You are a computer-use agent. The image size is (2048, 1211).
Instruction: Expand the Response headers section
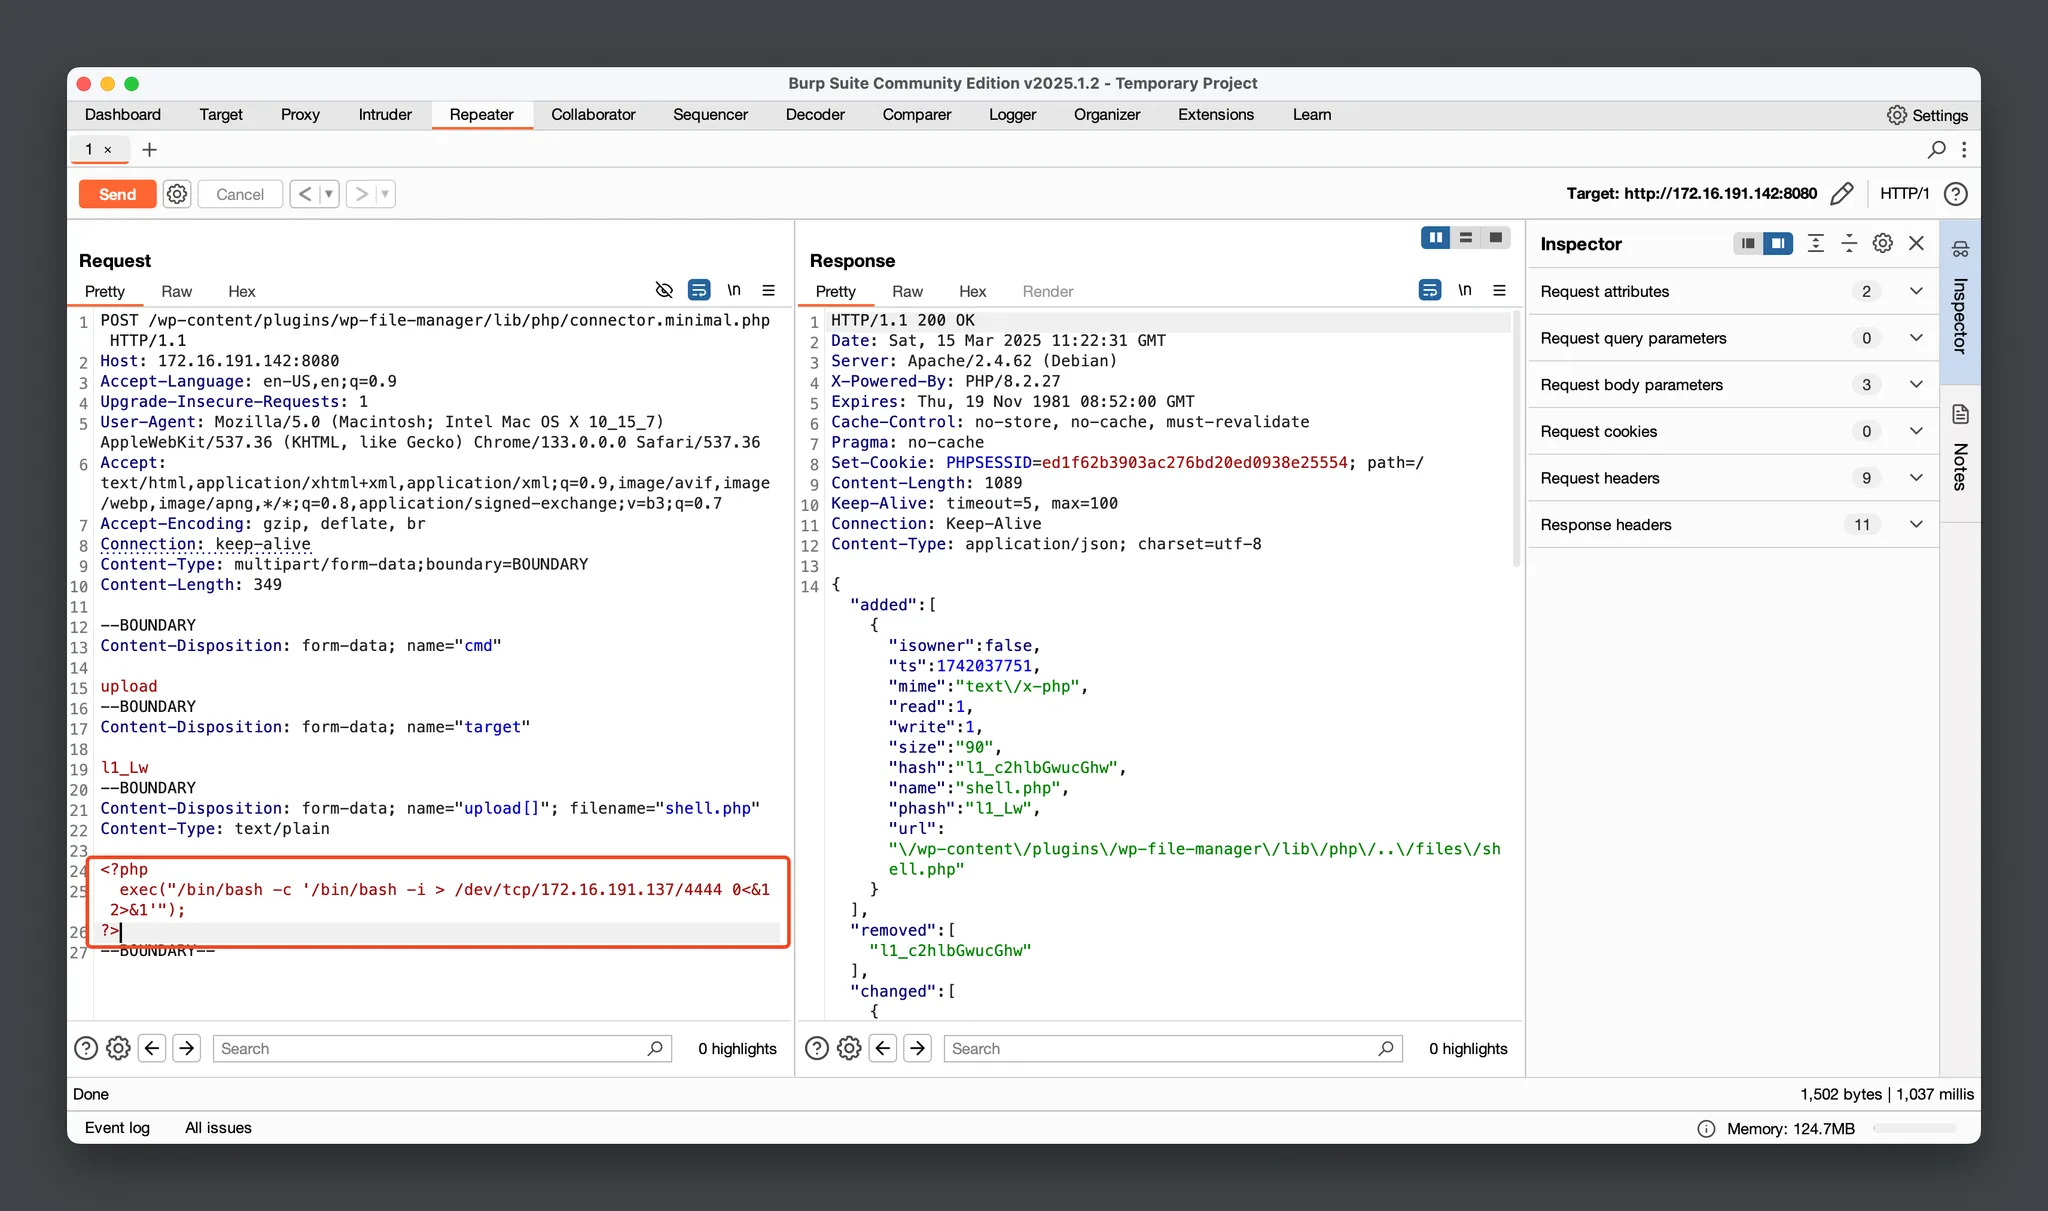[1915, 525]
